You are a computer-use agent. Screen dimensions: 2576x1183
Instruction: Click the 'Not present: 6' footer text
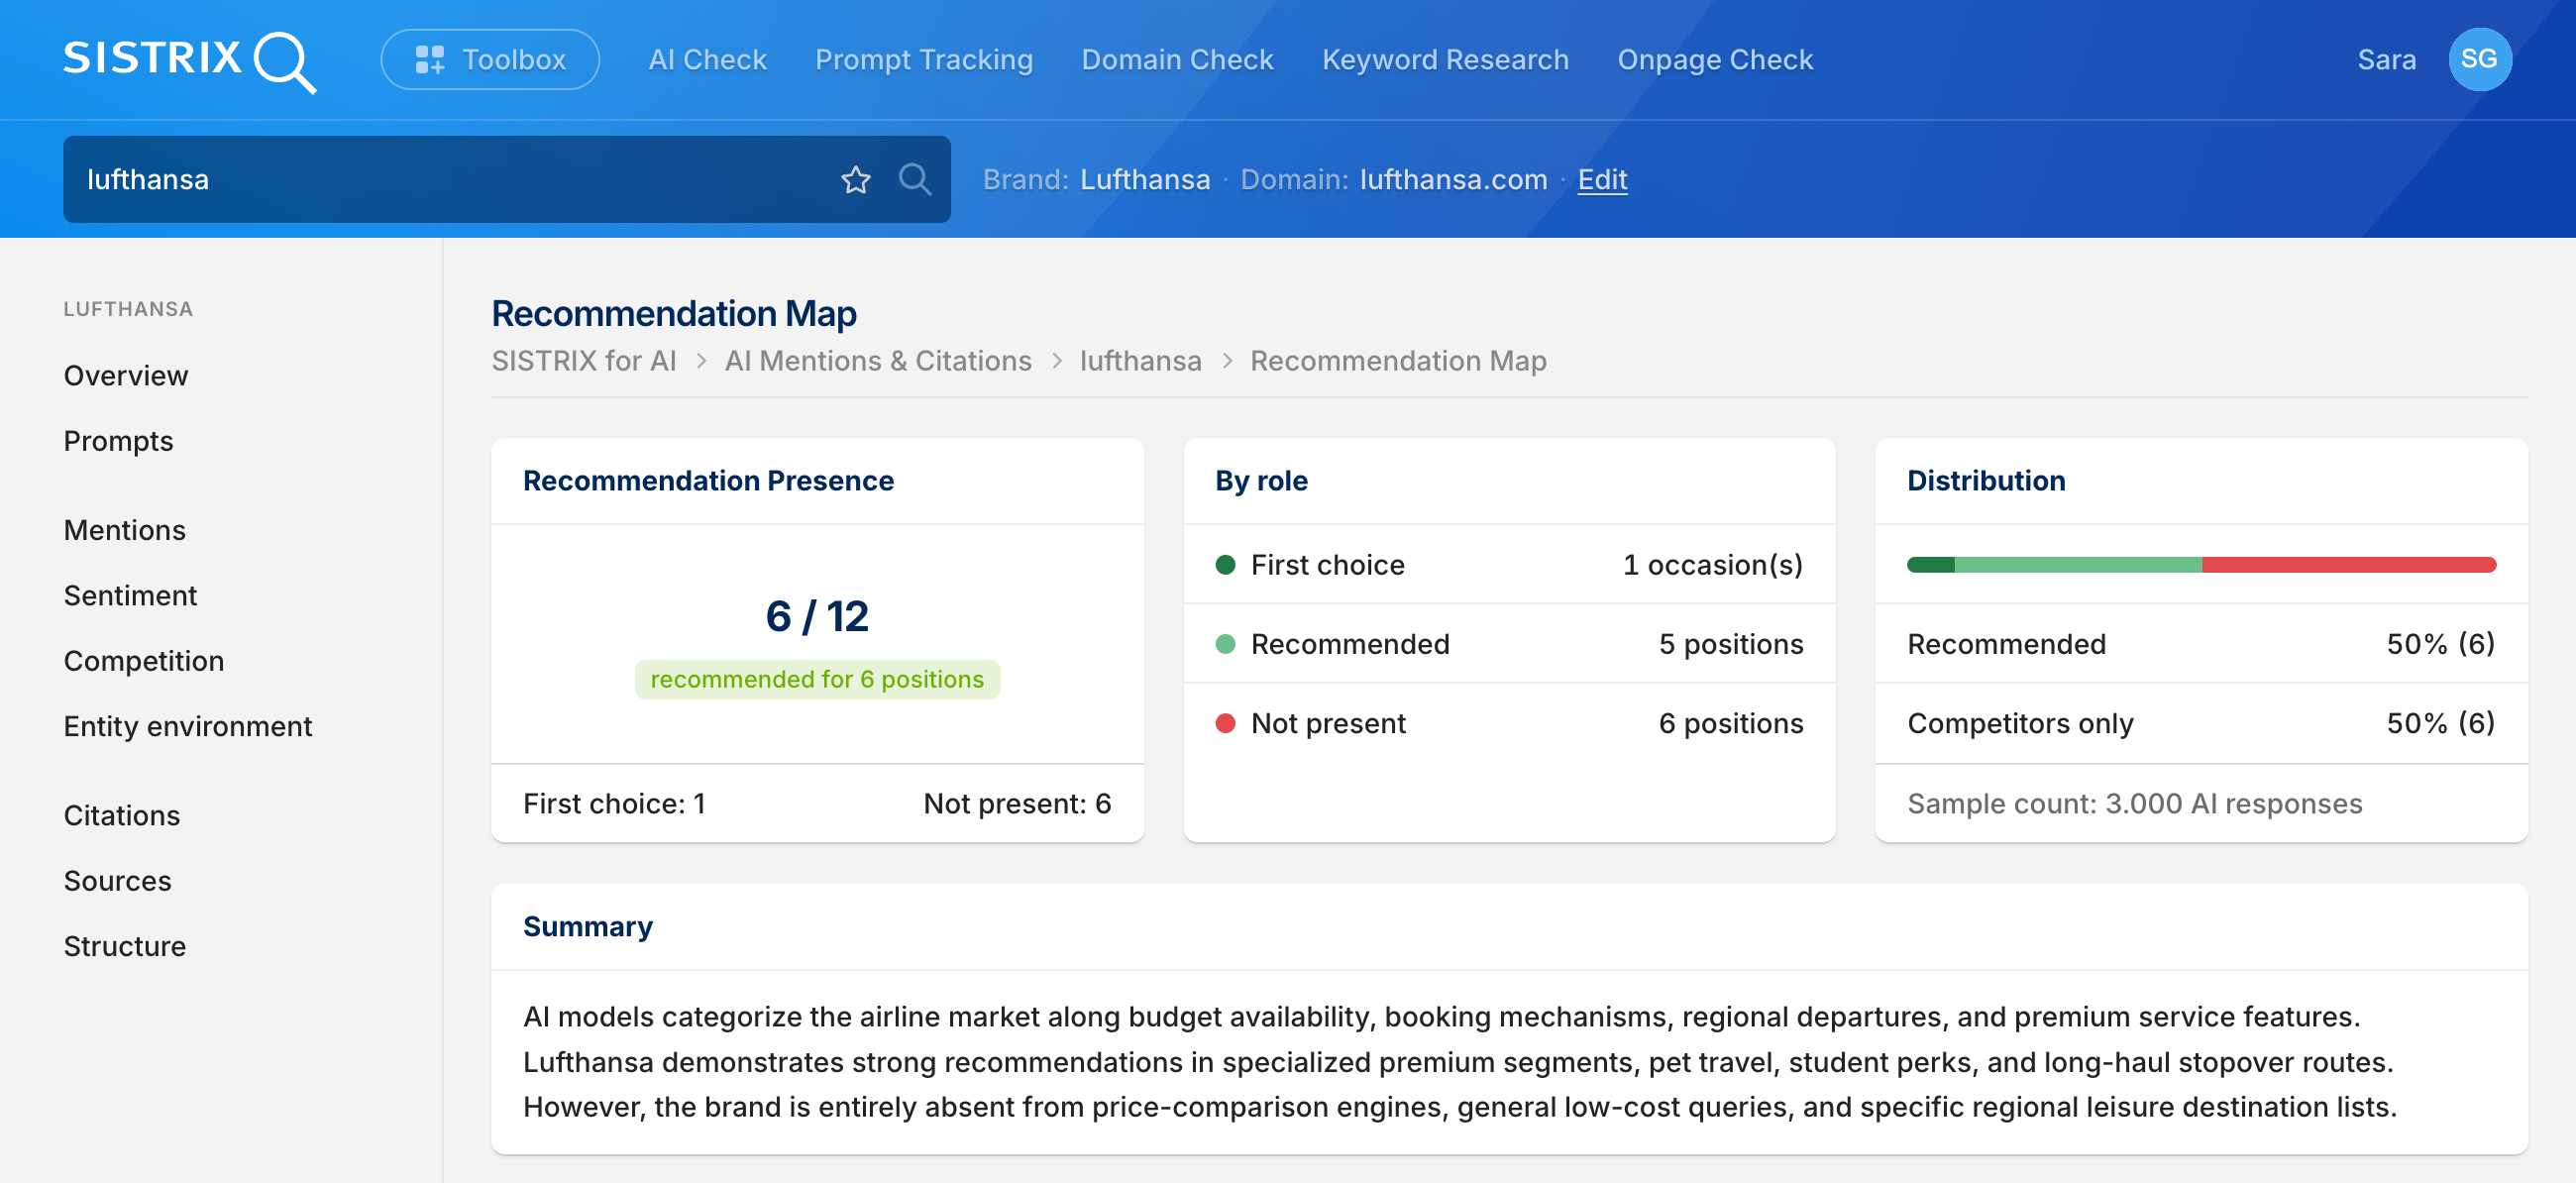tap(1017, 804)
